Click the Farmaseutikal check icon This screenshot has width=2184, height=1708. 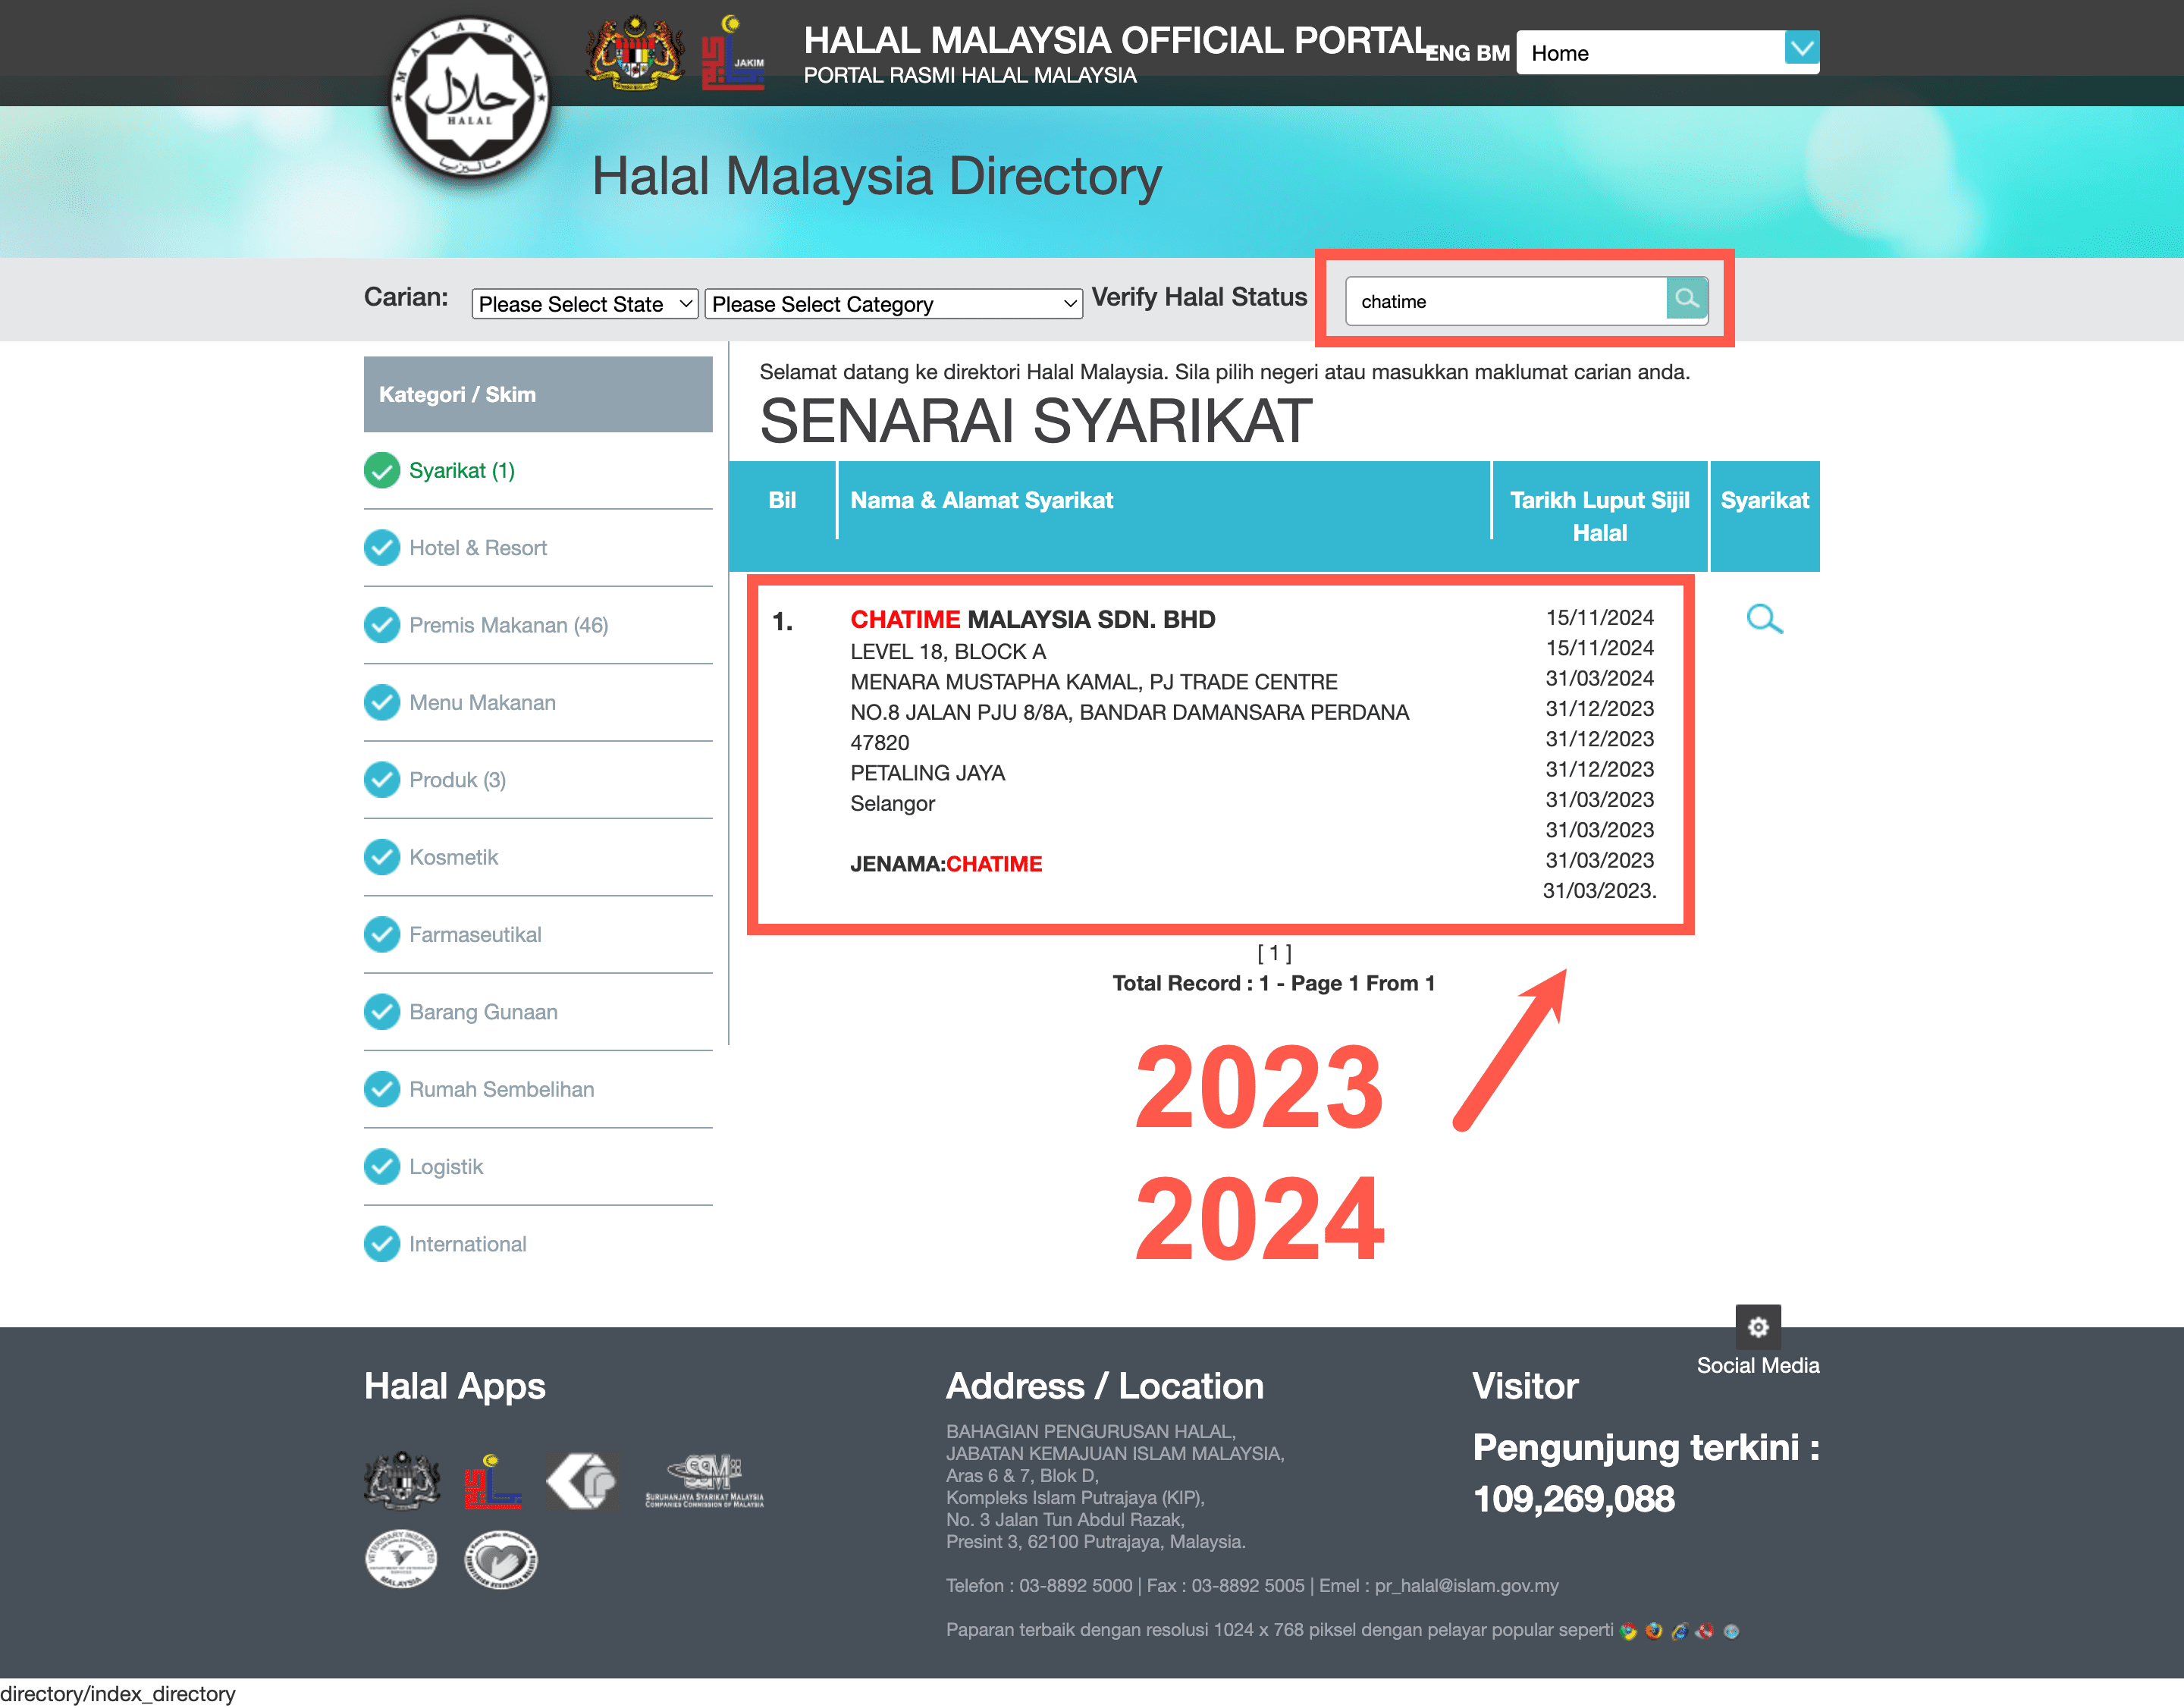coord(382,934)
